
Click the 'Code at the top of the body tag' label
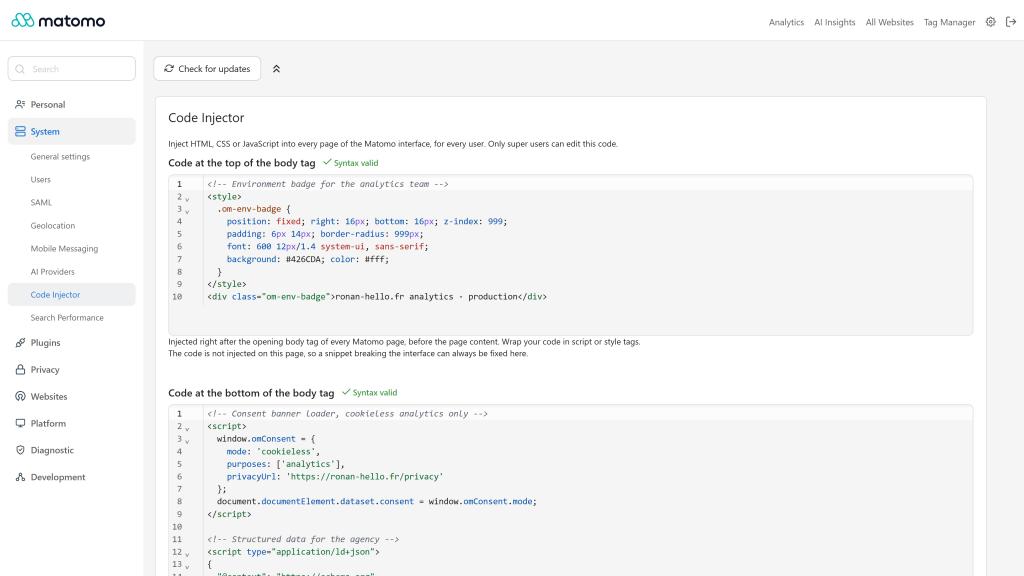point(242,163)
